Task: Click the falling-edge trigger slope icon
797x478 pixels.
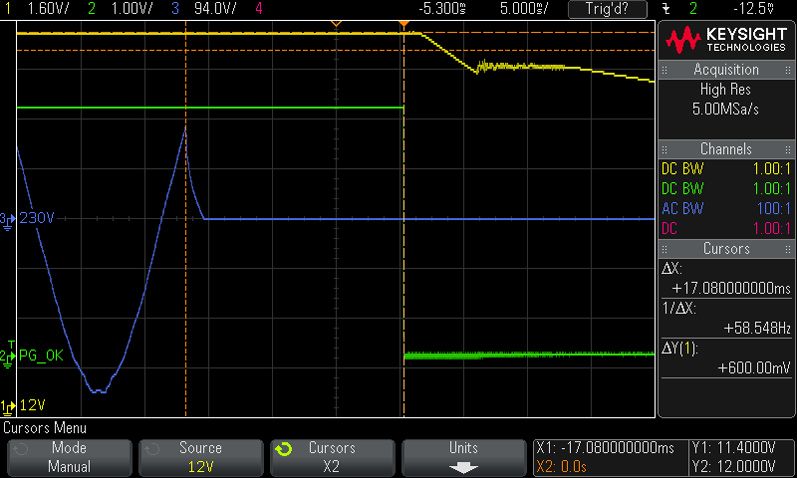Action: click(x=666, y=9)
